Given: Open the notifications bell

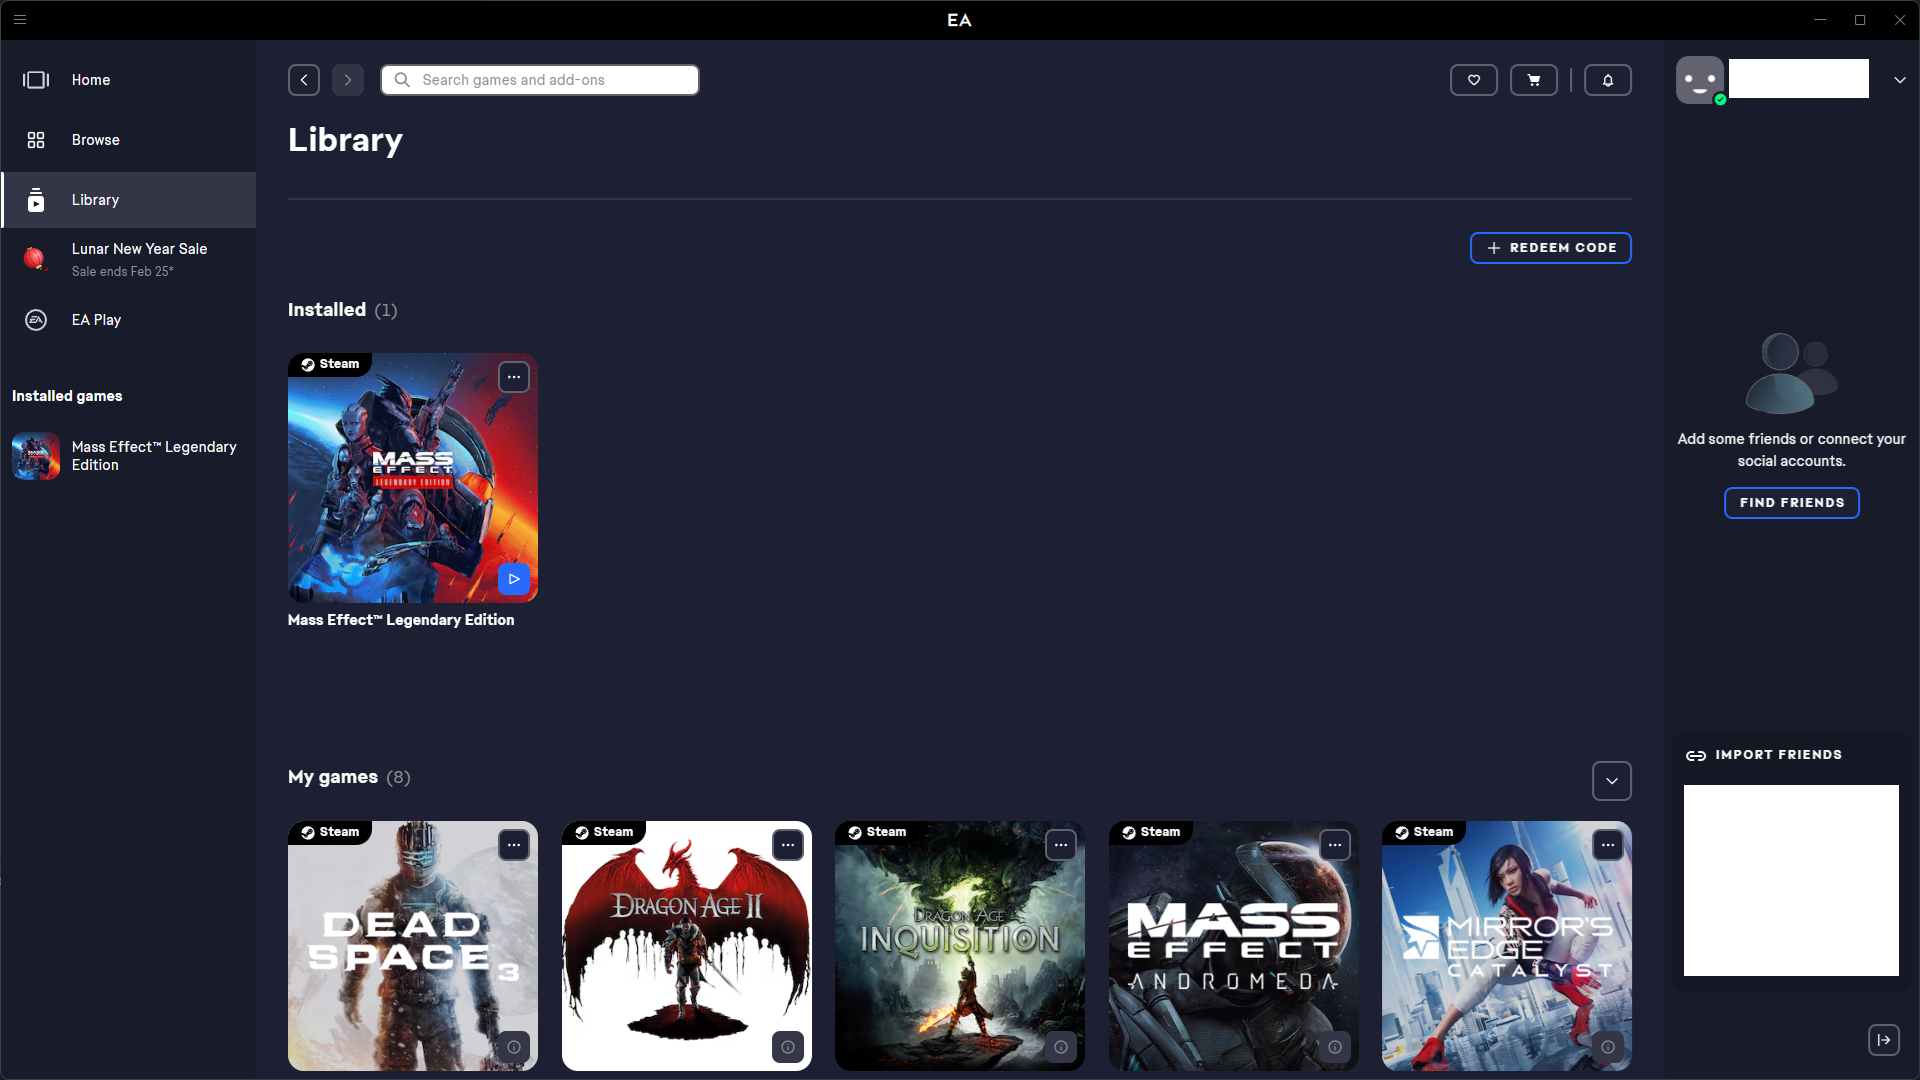Looking at the screenshot, I should coord(1607,80).
